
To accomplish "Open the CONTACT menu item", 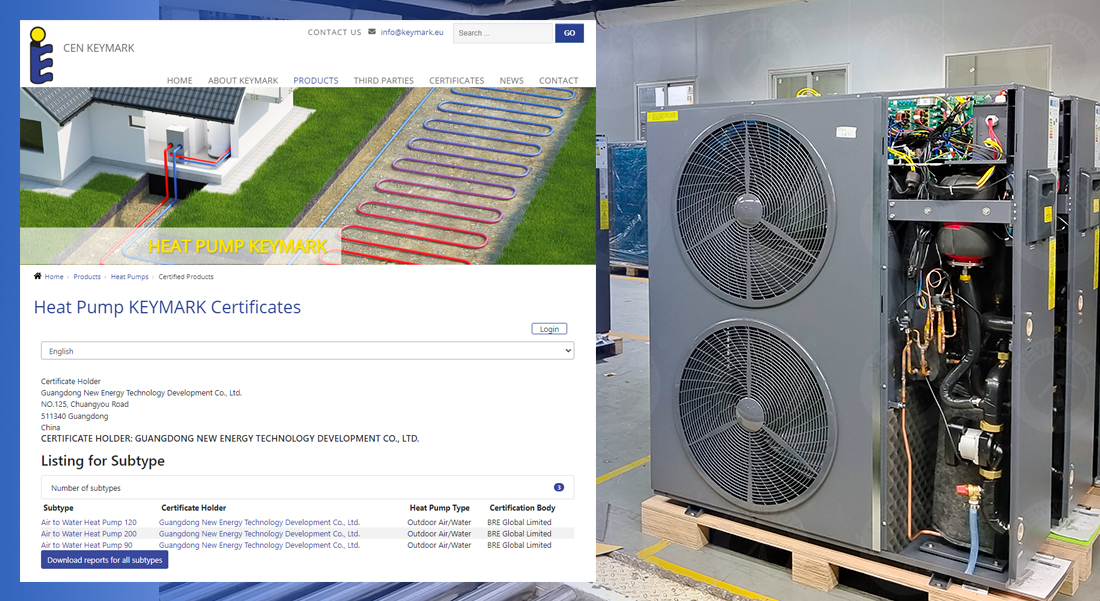I will coord(558,81).
